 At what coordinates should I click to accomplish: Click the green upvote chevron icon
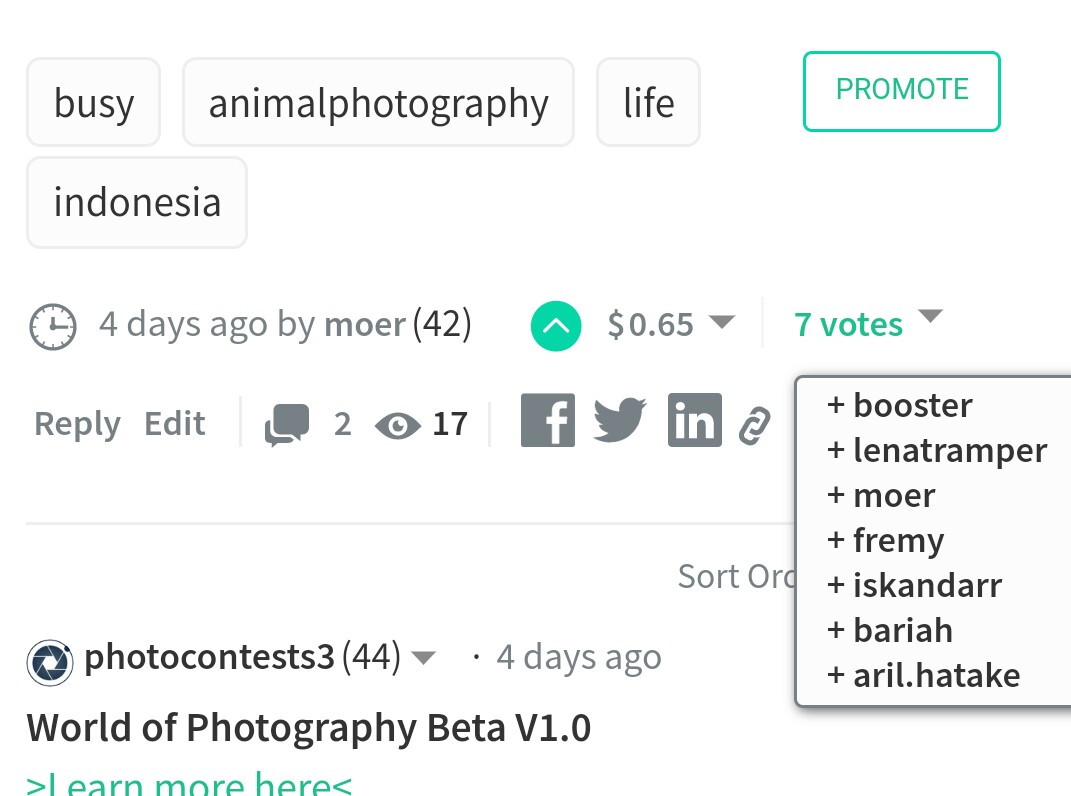point(555,325)
